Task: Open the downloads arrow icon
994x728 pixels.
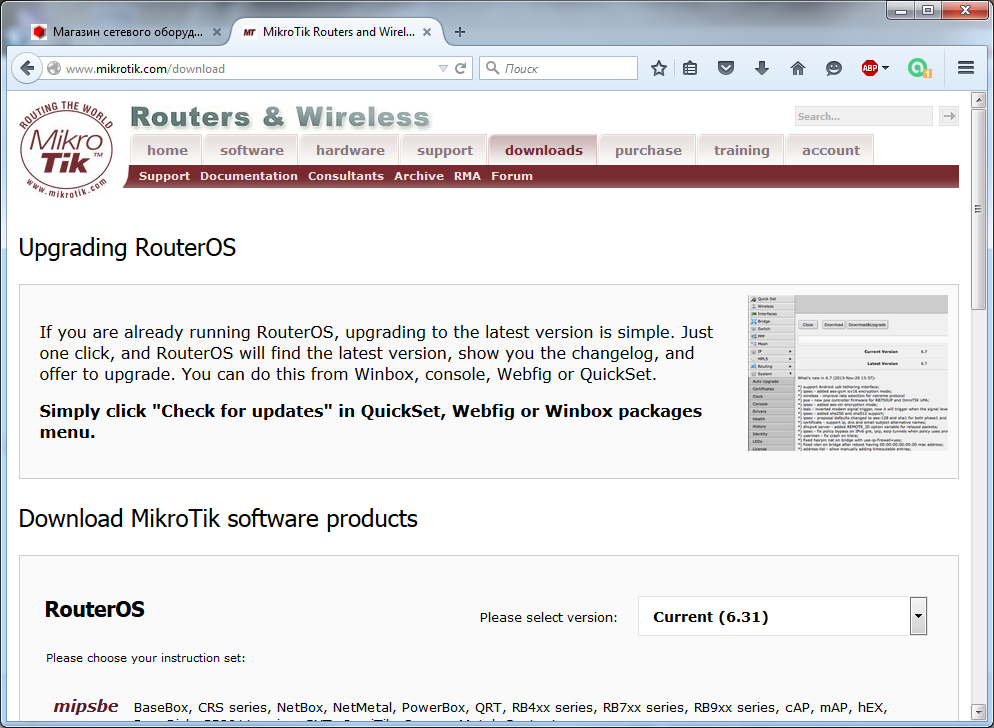Action: [762, 68]
